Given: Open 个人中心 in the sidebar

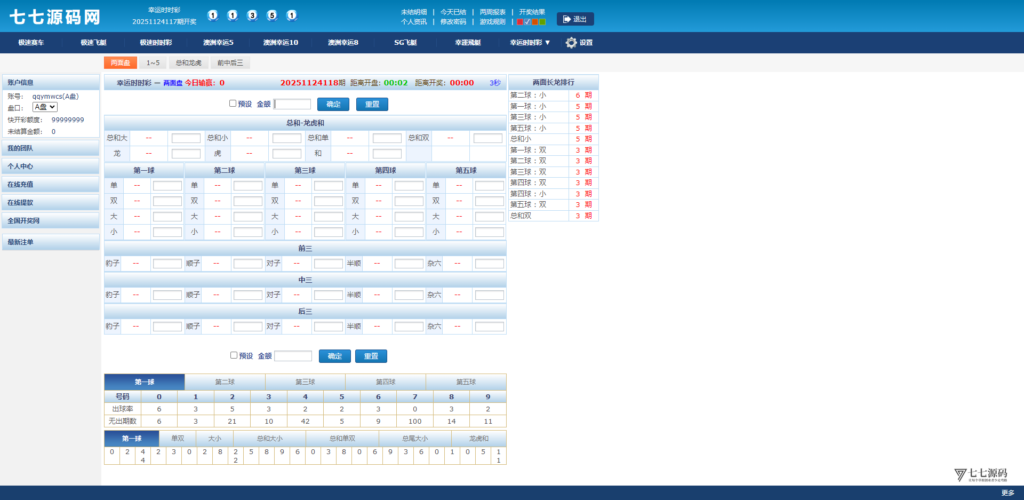Looking at the screenshot, I should pyautogui.click(x=51, y=166).
